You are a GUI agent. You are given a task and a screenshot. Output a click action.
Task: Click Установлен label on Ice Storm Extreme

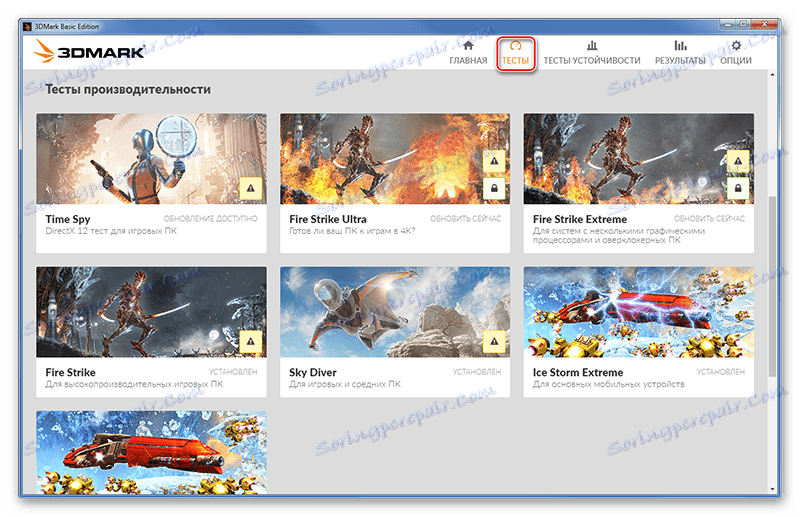coord(720,372)
